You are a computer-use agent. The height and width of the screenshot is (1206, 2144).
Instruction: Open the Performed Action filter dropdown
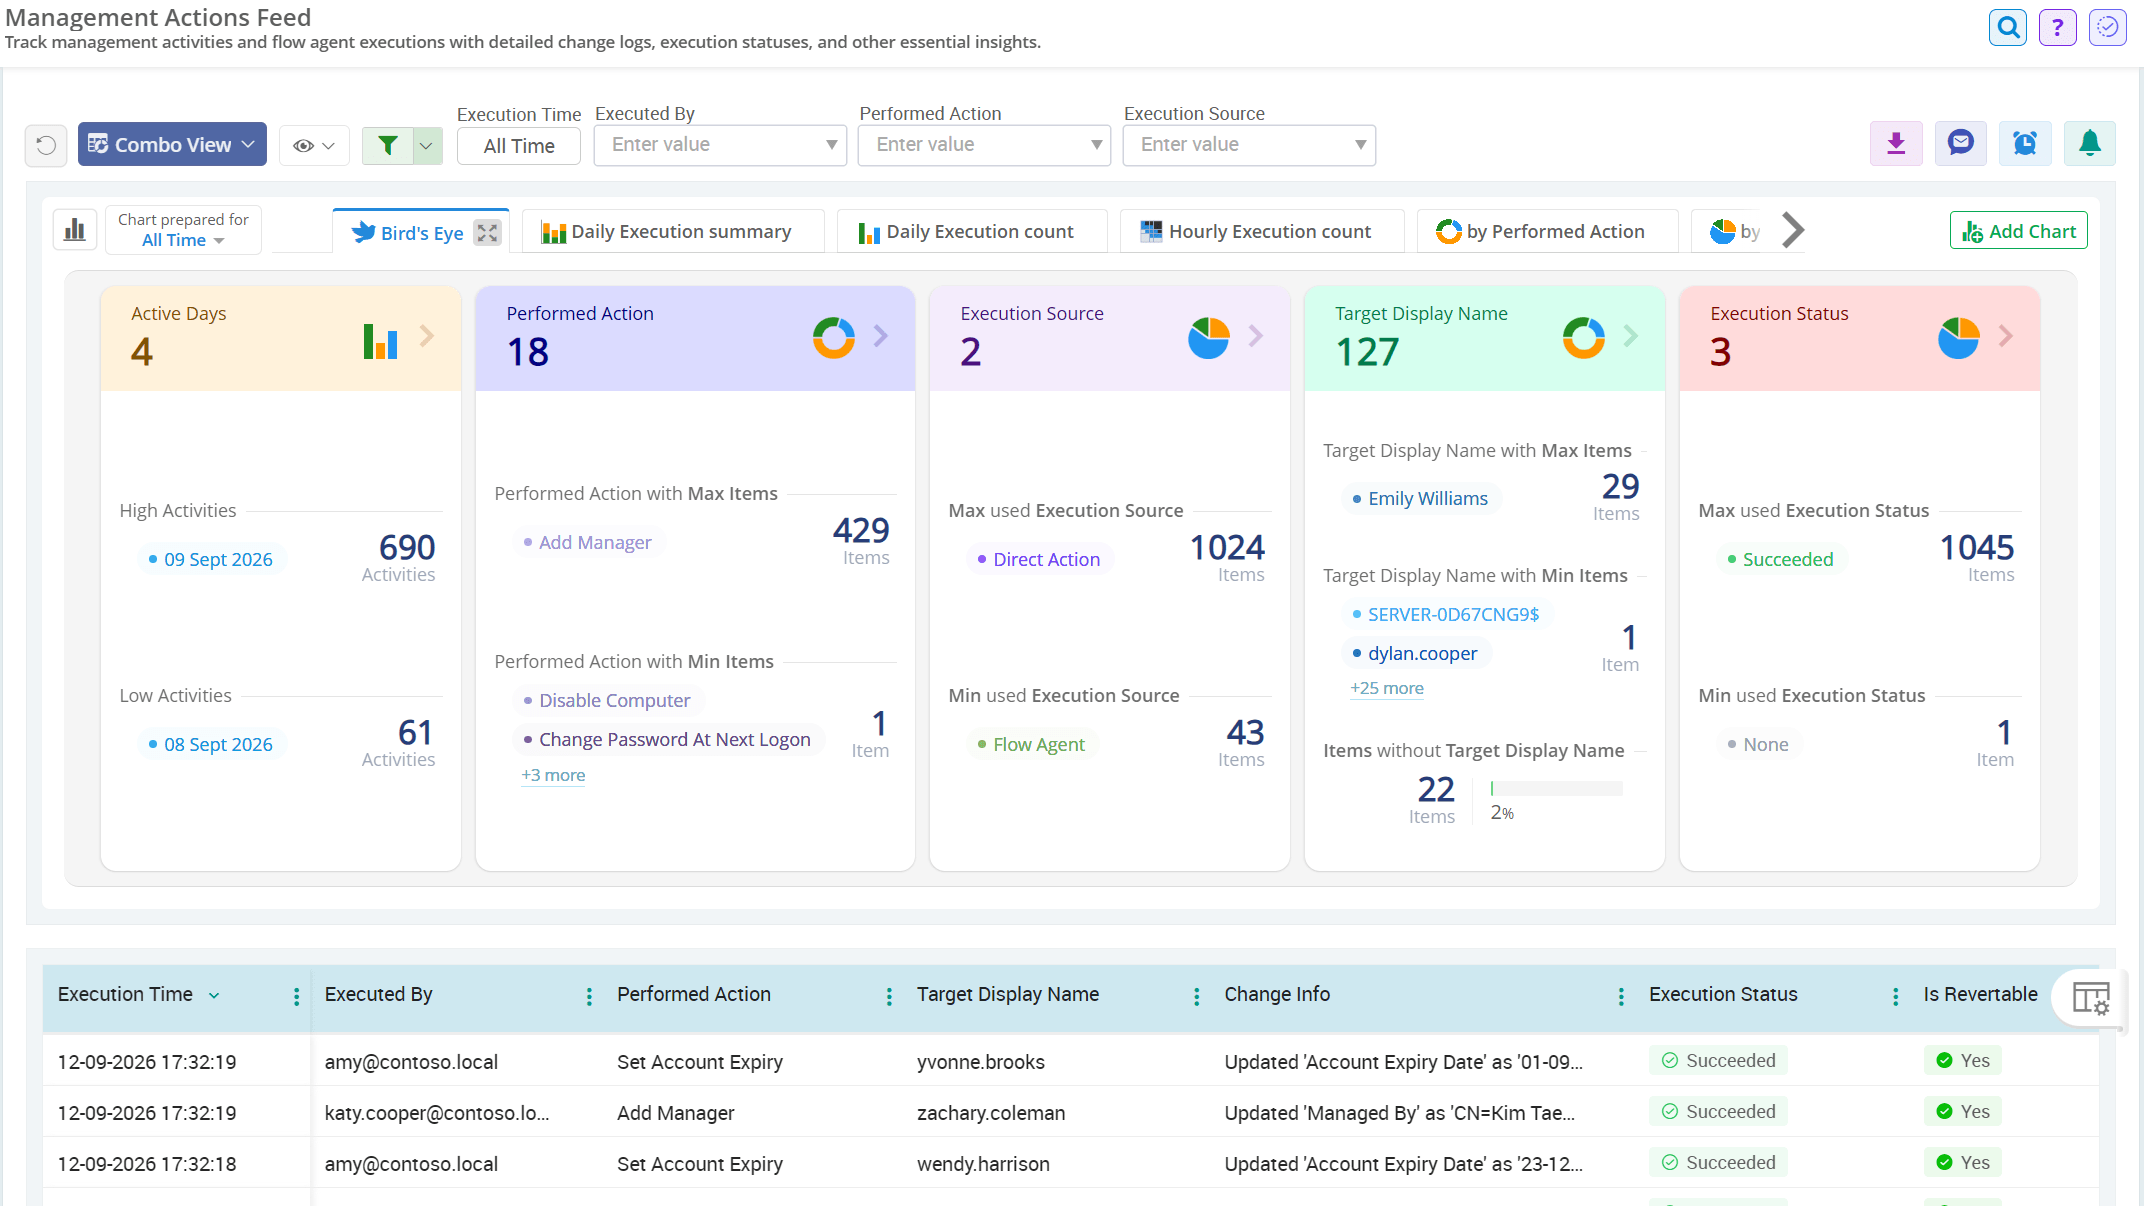984,145
